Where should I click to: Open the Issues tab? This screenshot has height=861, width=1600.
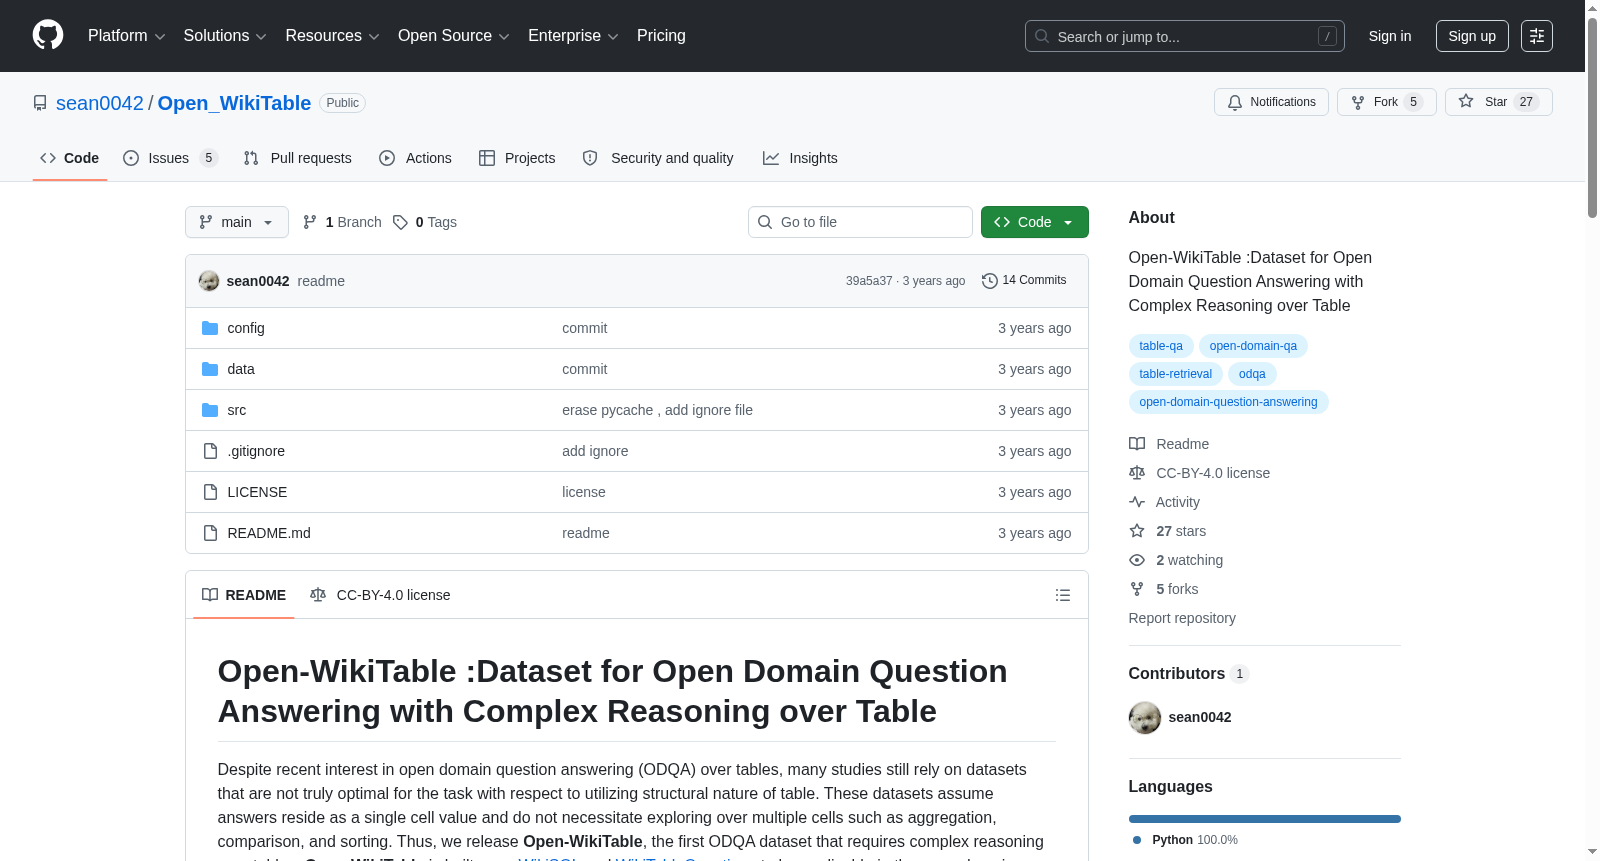point(170,158)
